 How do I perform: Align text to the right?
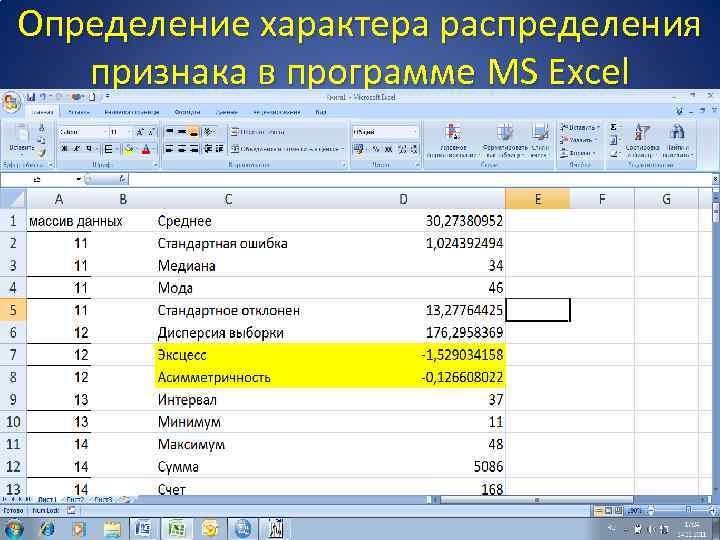[x=194, y=149]
